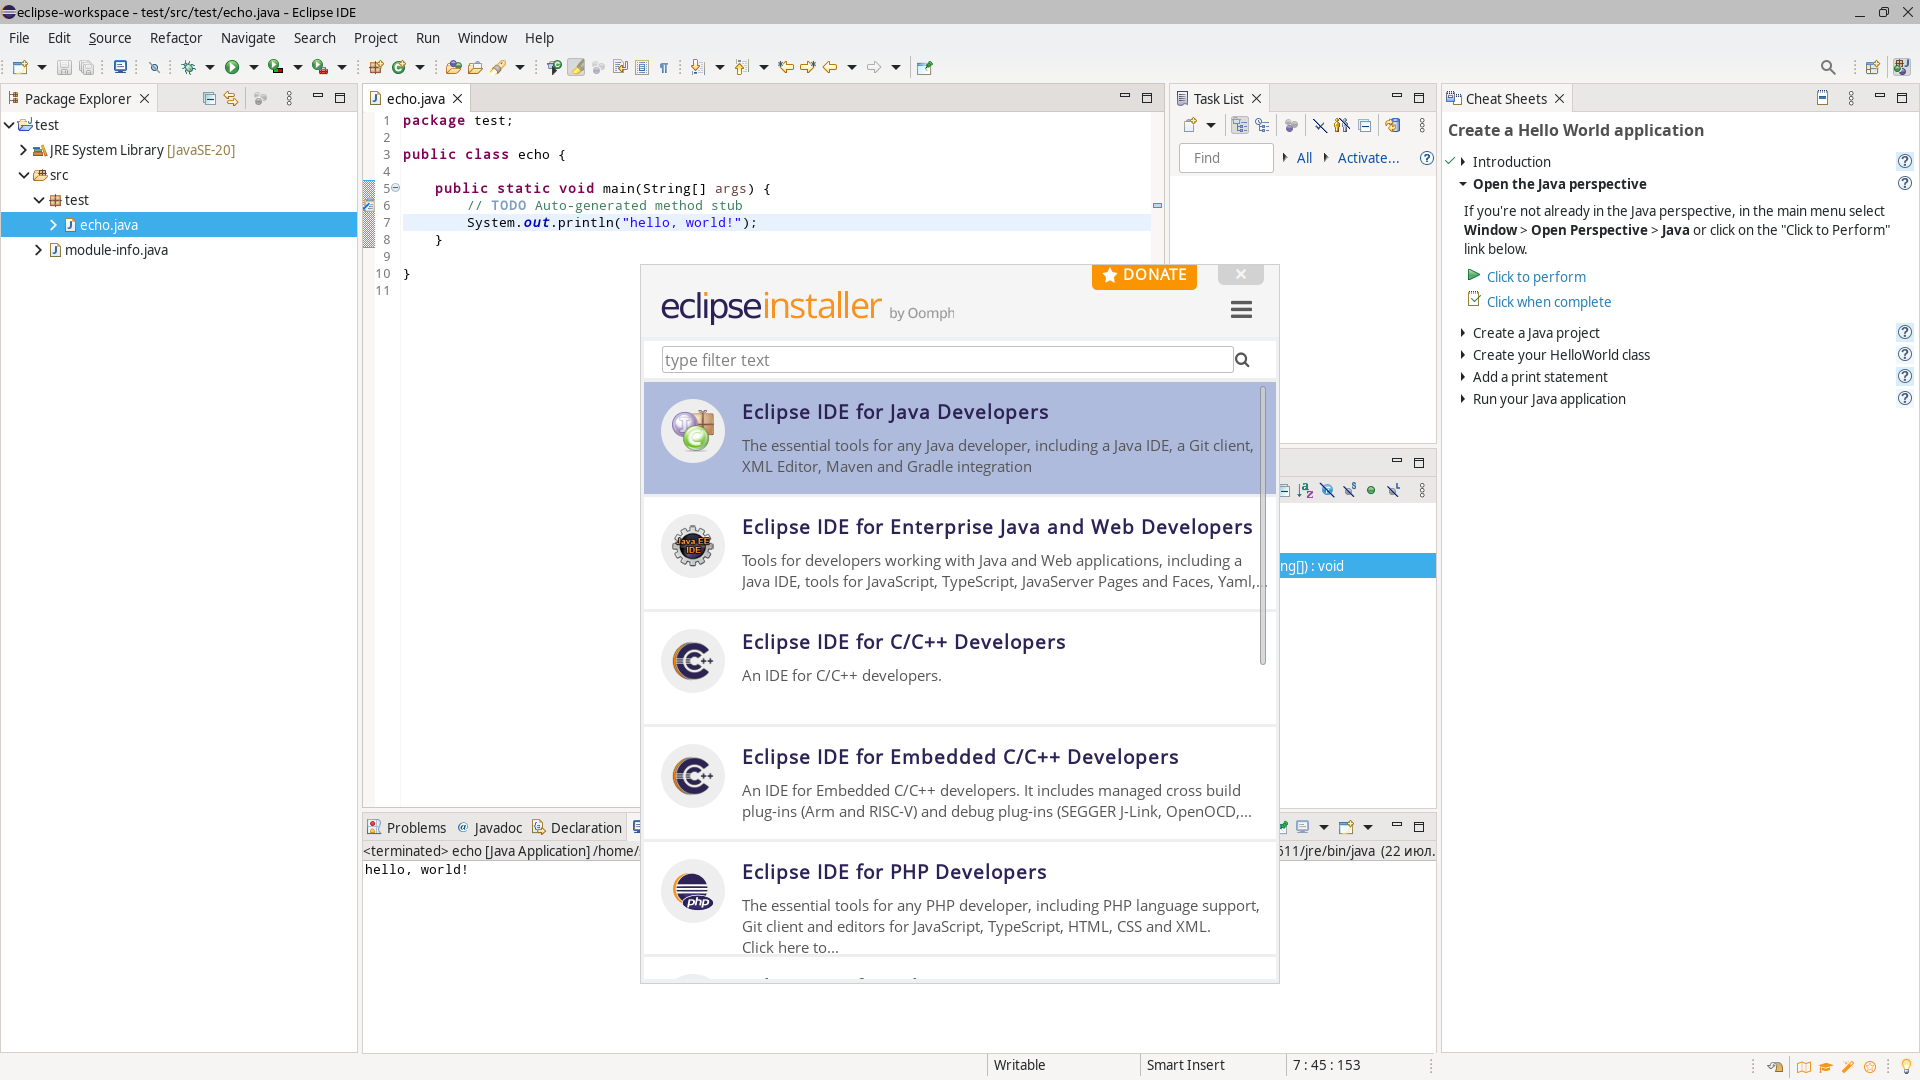
Task: Click the Find field in Task List
Action: coord(1226,158)
